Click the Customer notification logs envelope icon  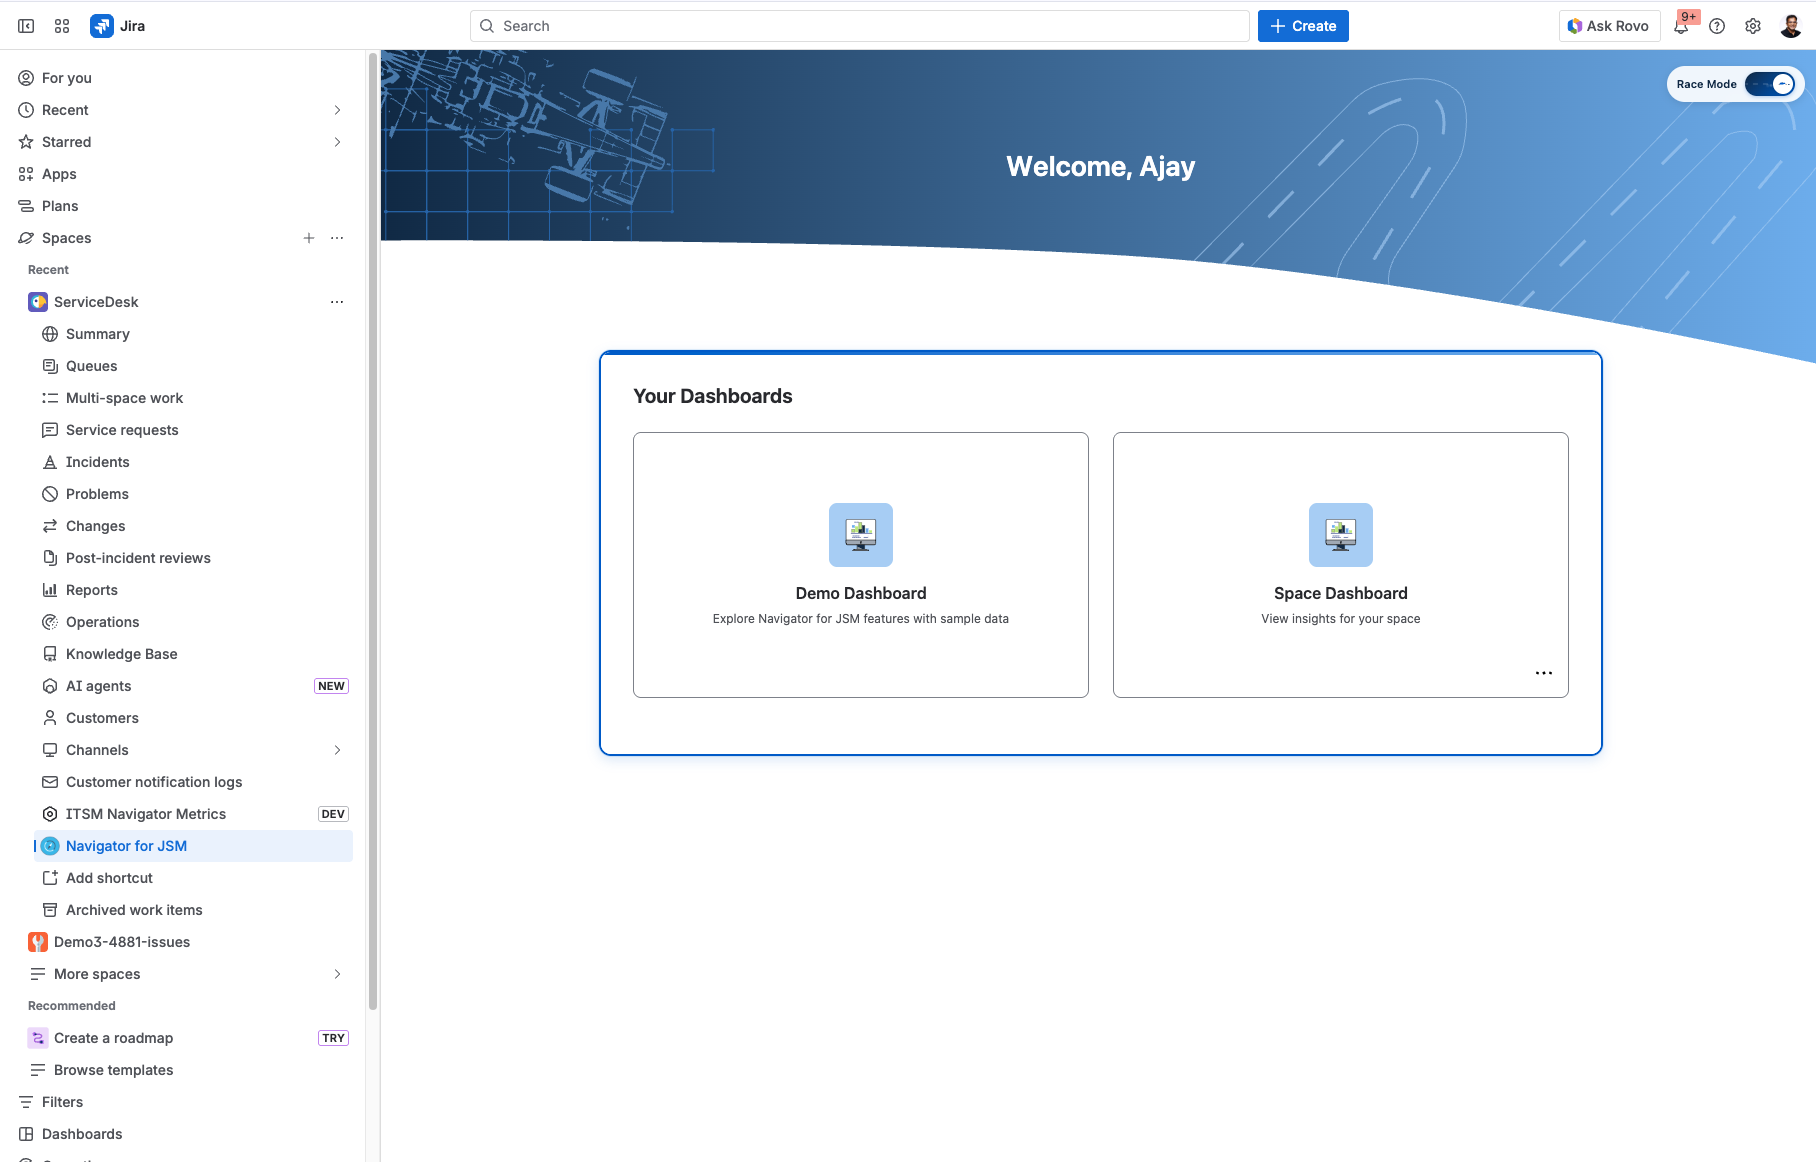click(x=50, y=782)
